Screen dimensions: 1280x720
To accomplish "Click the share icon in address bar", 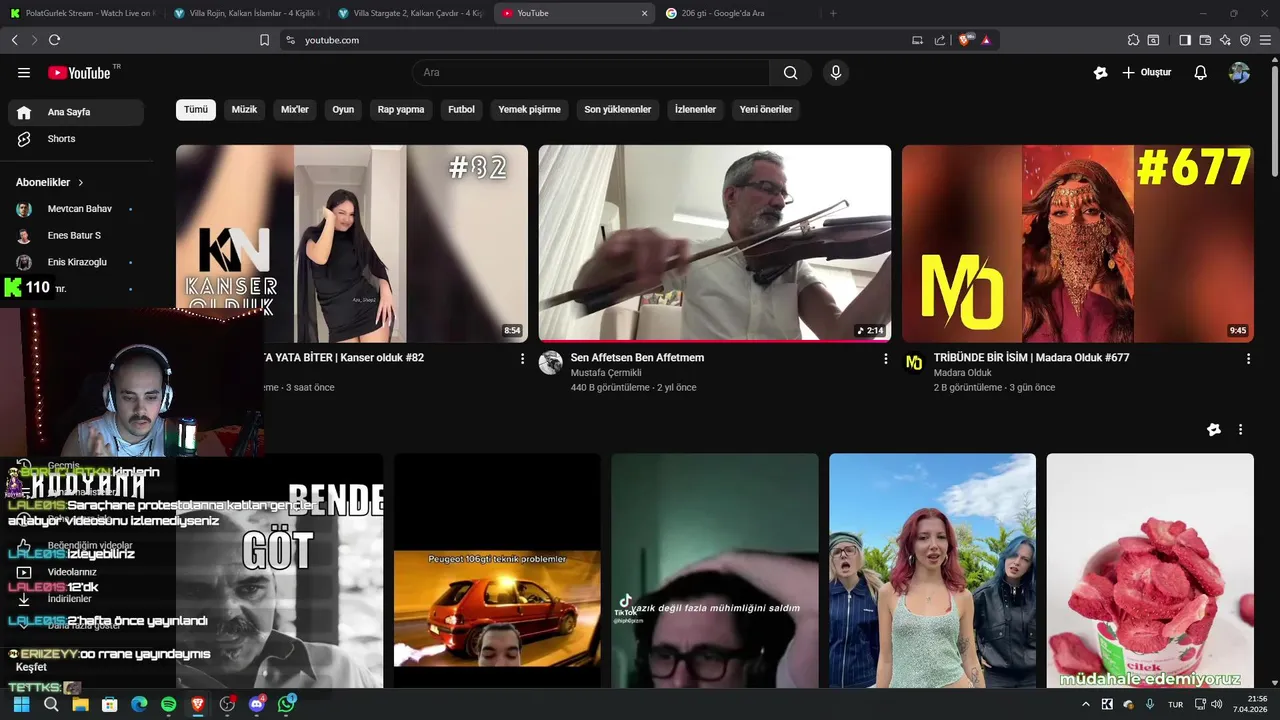I will (939, 40).
